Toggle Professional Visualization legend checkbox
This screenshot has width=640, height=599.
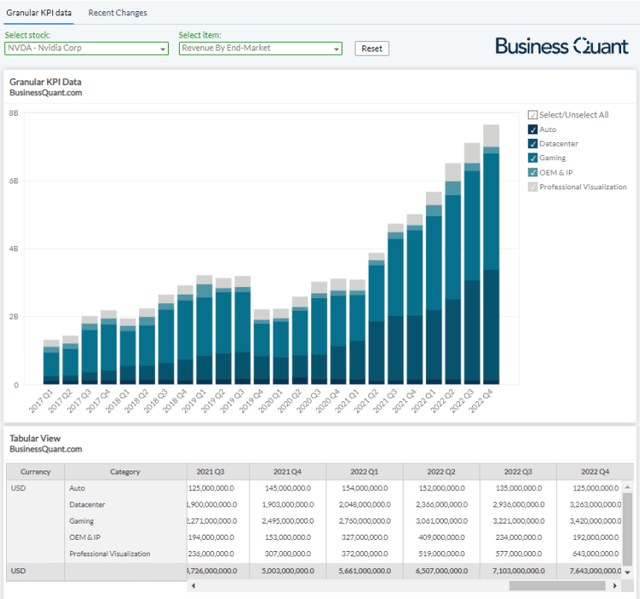[x=532, y=187]
